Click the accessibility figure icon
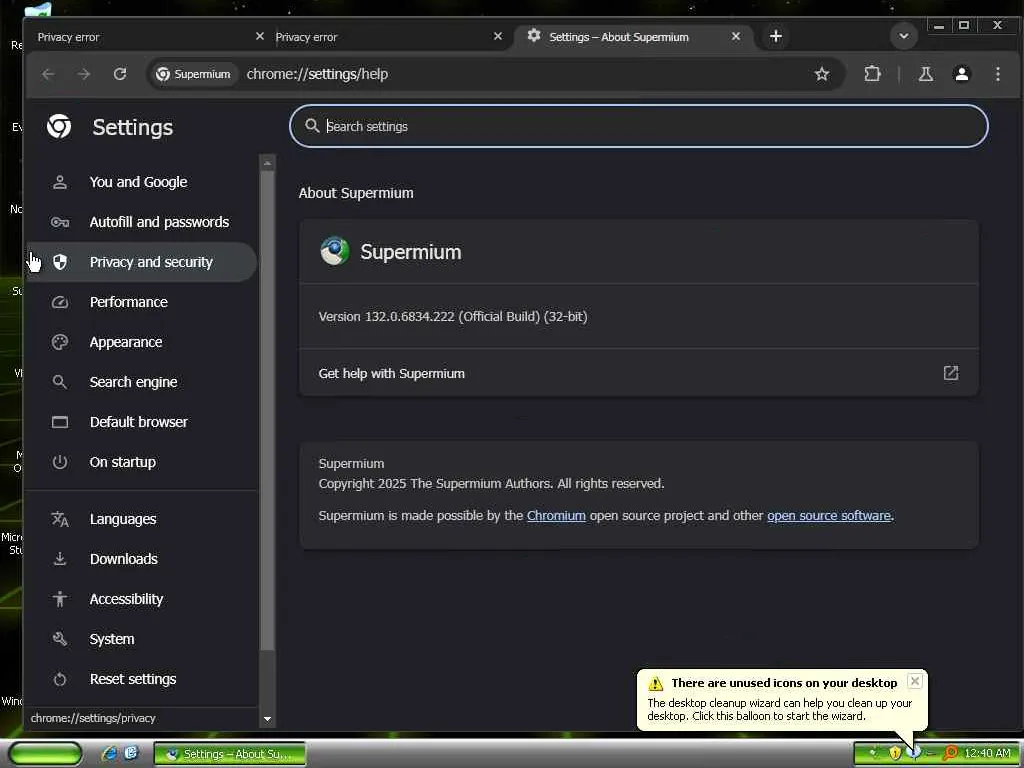The width and height of the screenshot is (1024, 768). [x=59, y=599]
